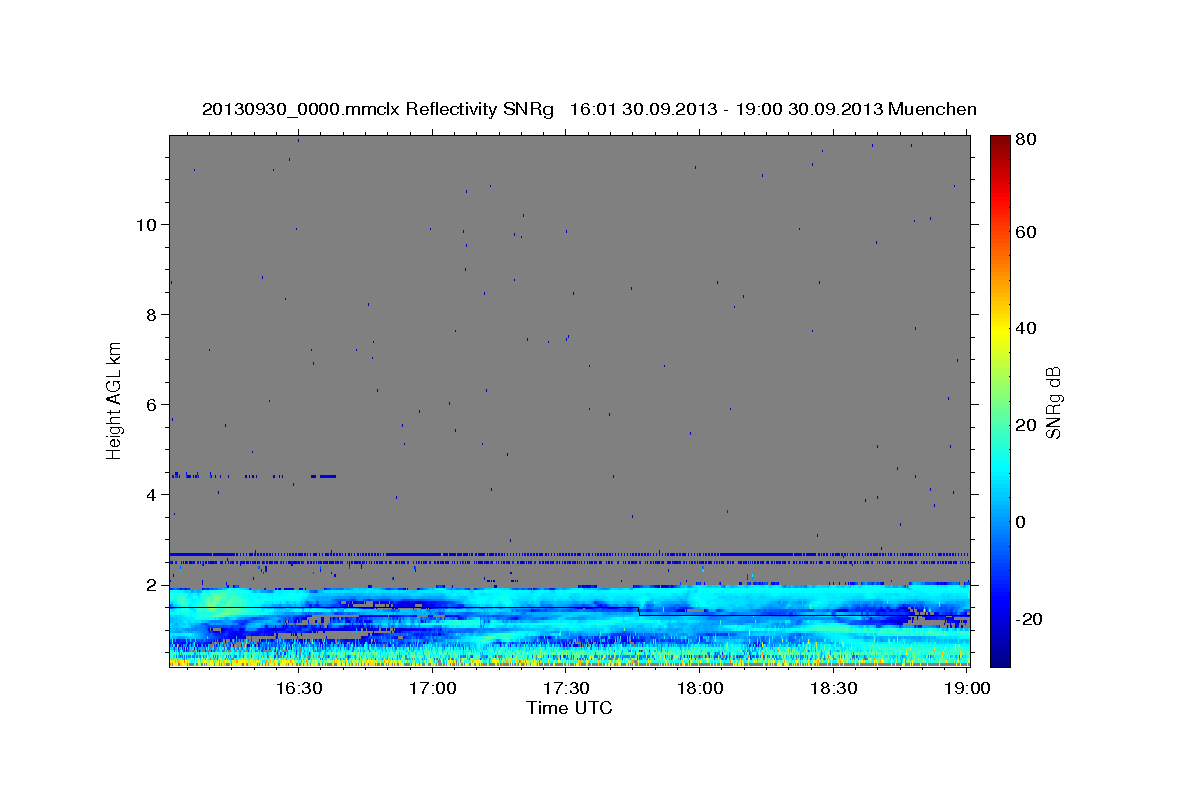
Task: Click the 19:00 time tick label
Action: 967,688
